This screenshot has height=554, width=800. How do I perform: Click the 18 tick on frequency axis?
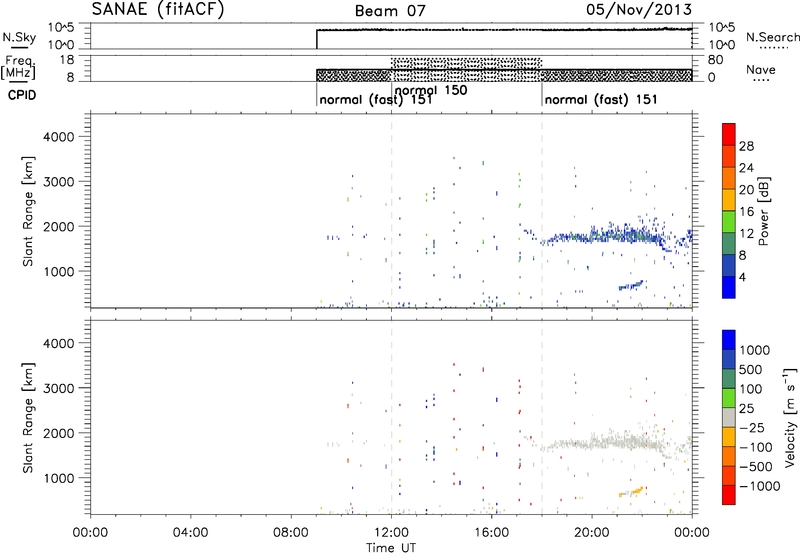point(67,60)
